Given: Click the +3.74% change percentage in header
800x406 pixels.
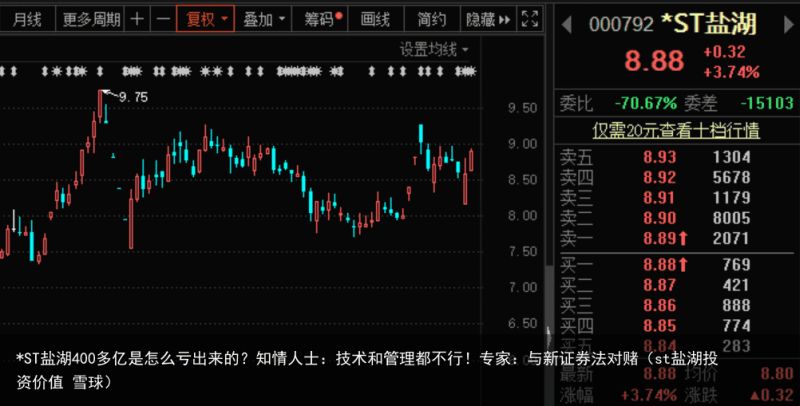Looking at the screenshot, I should tap(731, 72).
